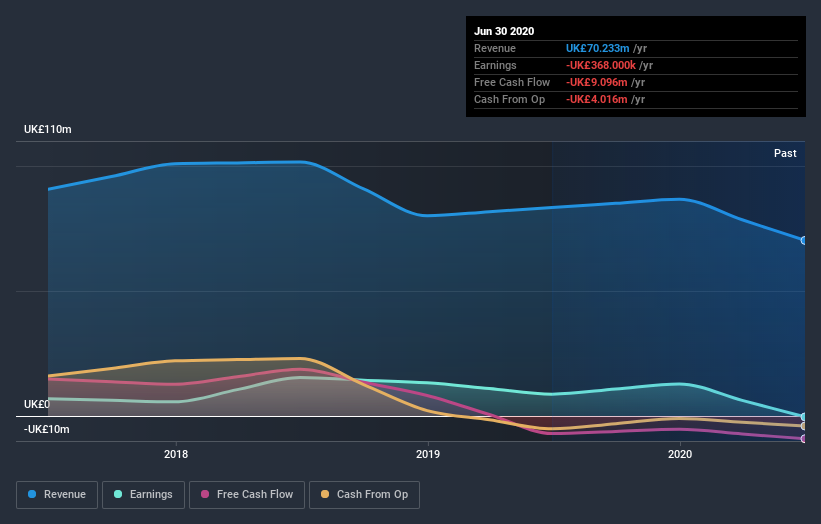Click the Jun 30 2020 tooltip date

coord(504,31)
